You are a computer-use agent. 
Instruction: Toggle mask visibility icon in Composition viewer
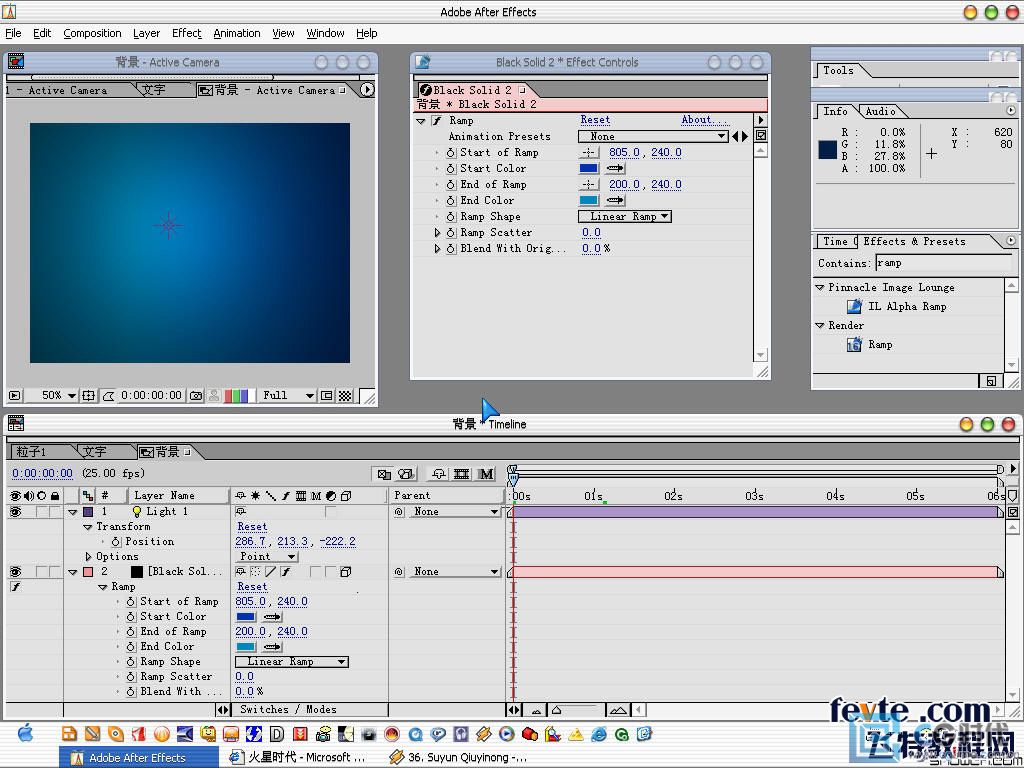coord(108,395)
